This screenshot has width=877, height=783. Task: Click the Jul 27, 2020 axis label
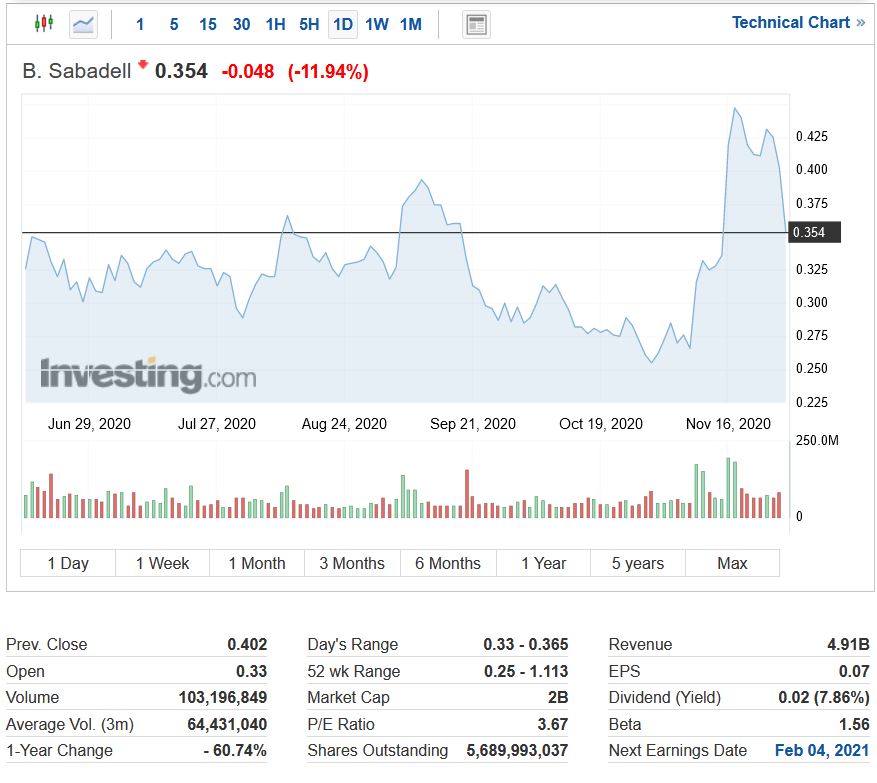click(217, 424)
